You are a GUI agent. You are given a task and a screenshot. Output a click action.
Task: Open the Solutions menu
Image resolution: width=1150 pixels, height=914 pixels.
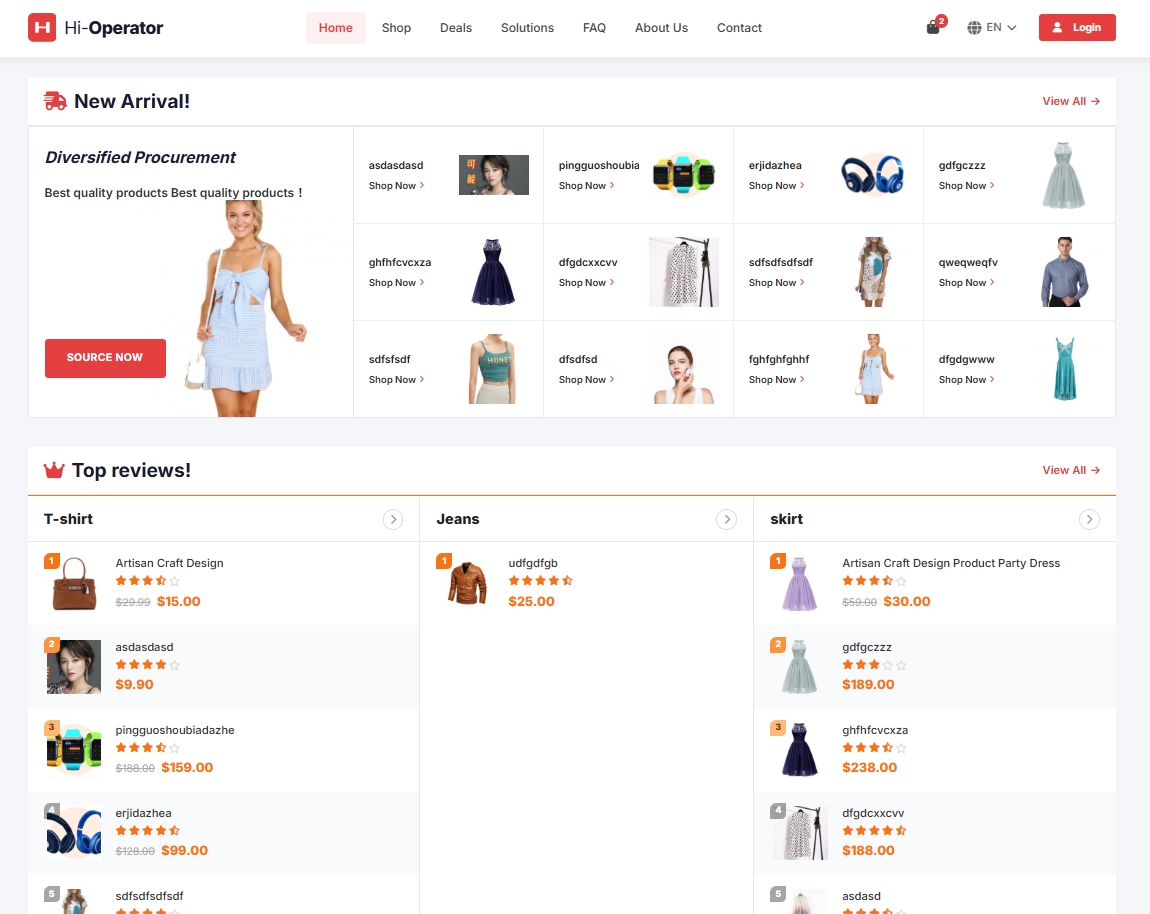[527, 28]
